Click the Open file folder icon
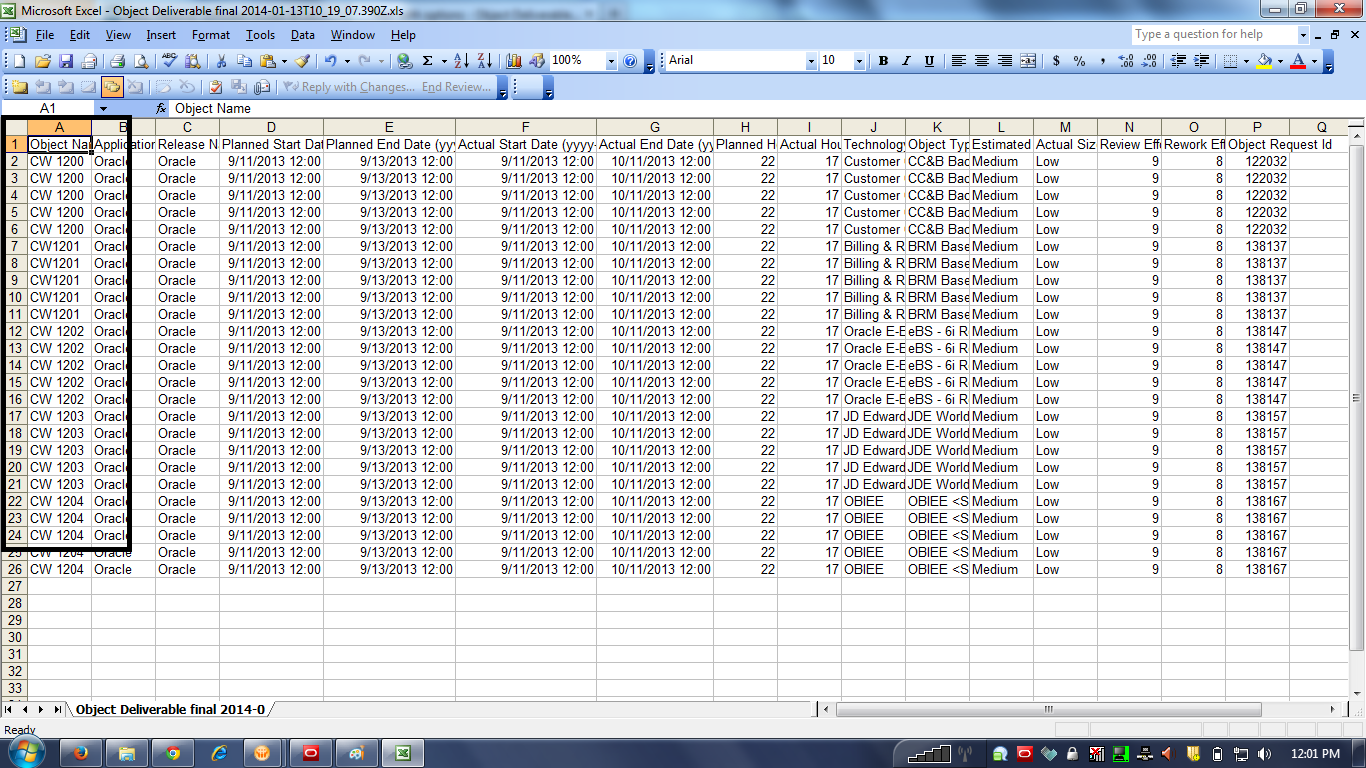This screenshot has height=768, width=1366. pyautogui.click(x=43, y=61)
